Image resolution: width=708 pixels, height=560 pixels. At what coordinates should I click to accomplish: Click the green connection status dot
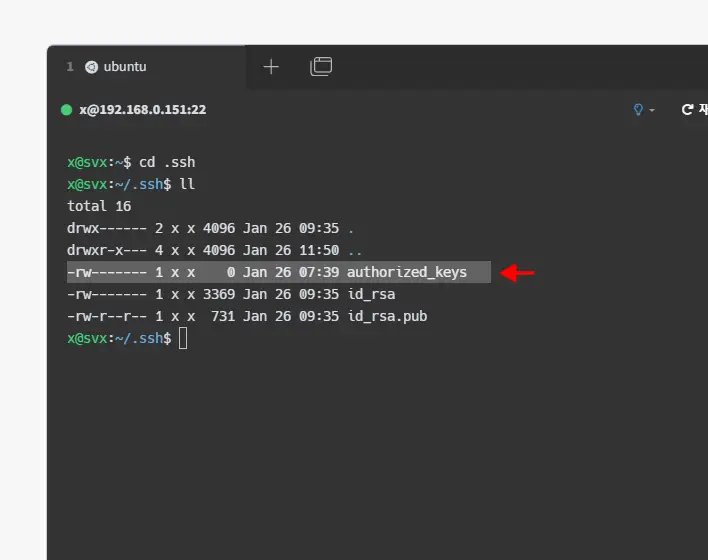tap(67, 110)
